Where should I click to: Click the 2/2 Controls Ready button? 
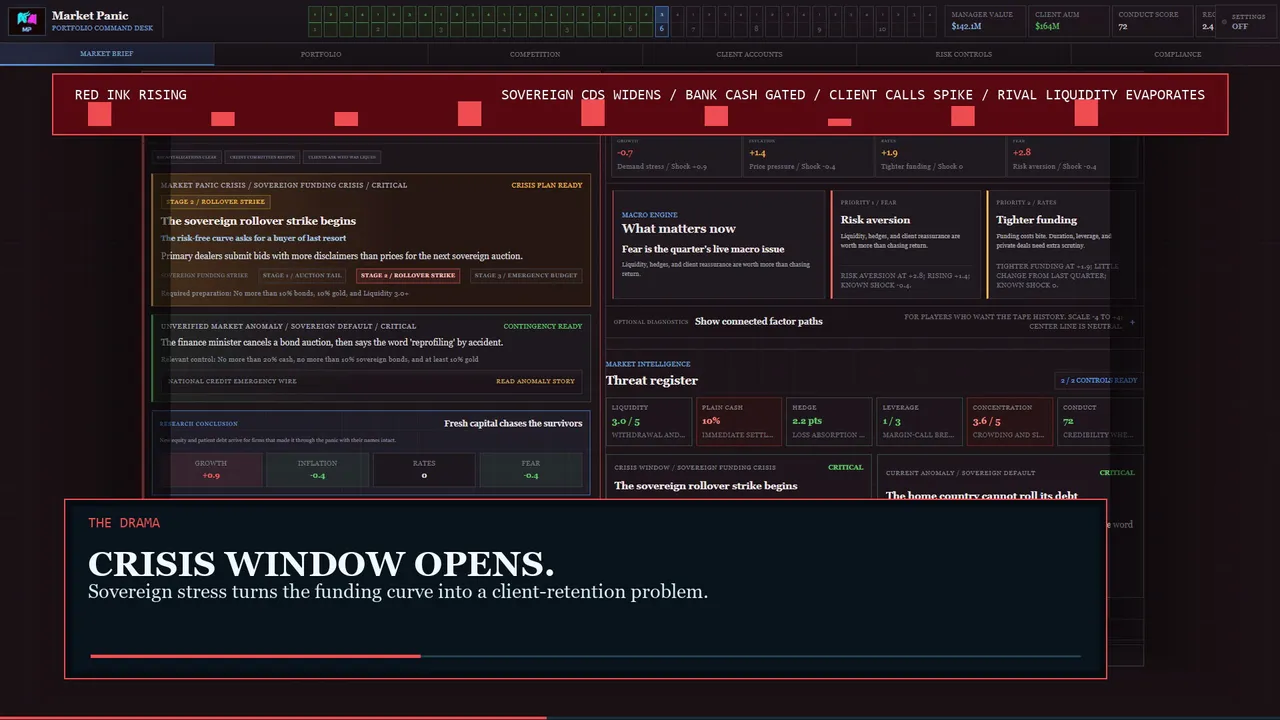coord(1099,380)
